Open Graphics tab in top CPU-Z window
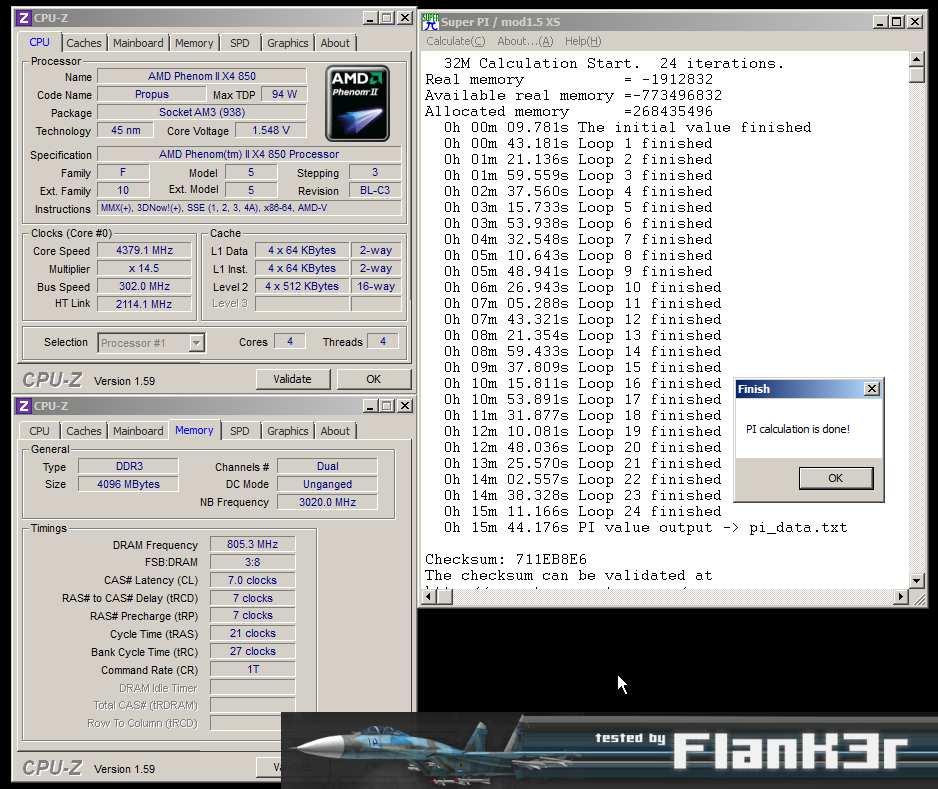938x789 pixels. 288,43
